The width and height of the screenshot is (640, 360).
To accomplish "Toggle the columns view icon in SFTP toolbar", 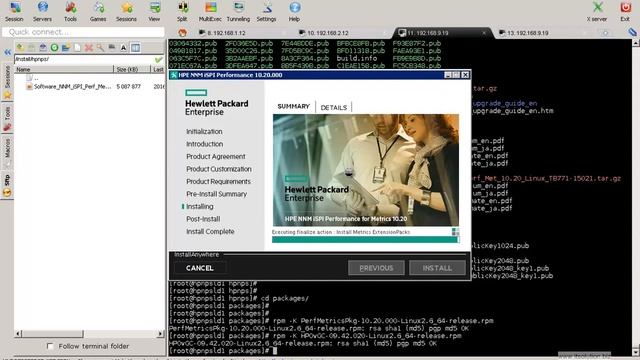I will pos(135,48).
